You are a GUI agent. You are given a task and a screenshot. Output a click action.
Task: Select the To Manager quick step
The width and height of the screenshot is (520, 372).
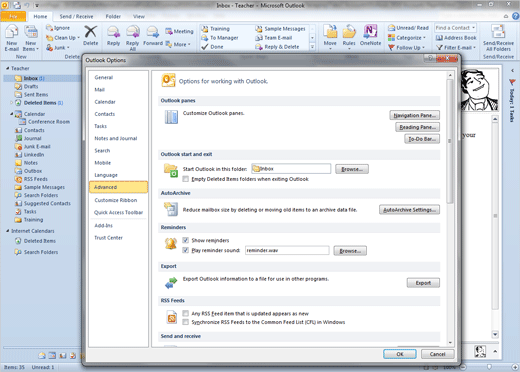pyautogui.click(x=220, y=38)
